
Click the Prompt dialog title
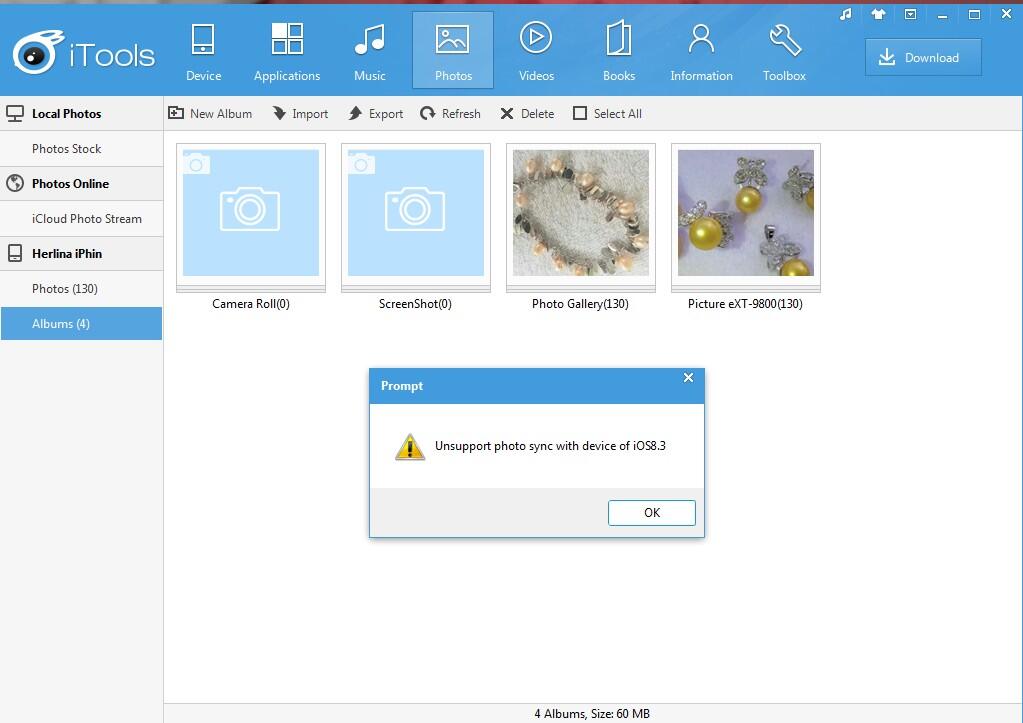pyautogui.click(x=402, y=386)
